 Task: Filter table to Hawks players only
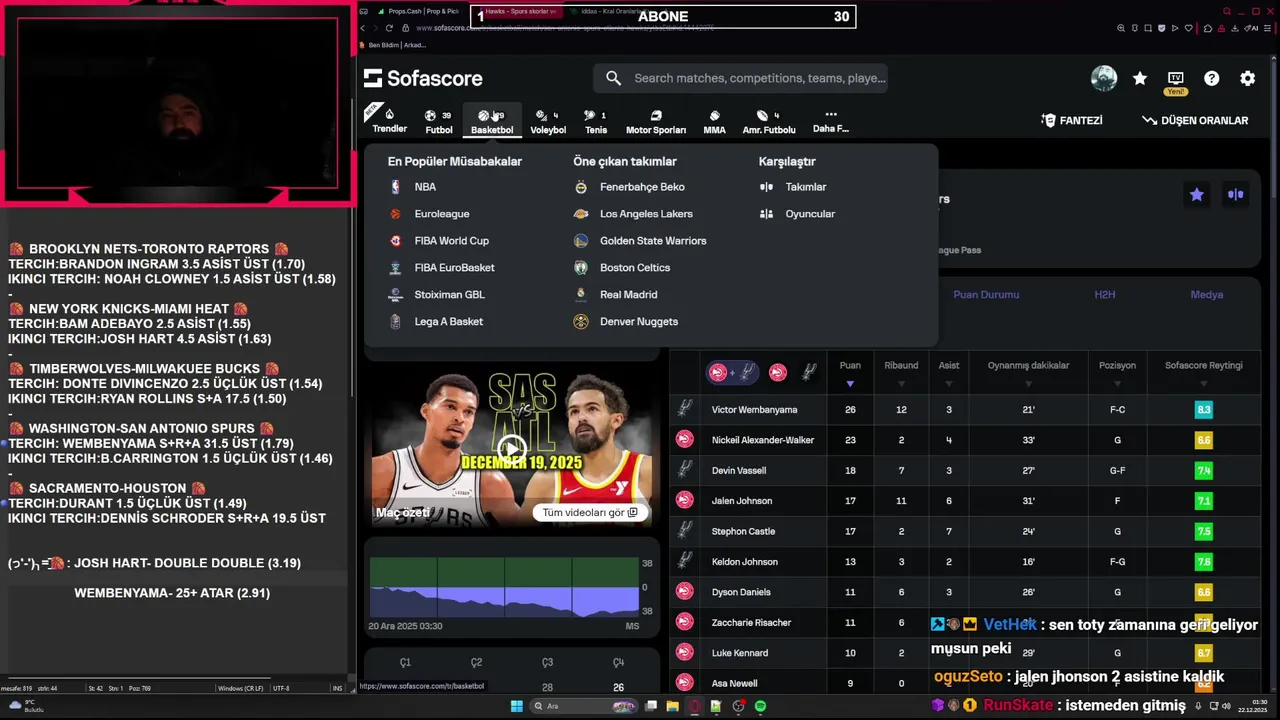[x=778, y=372]
